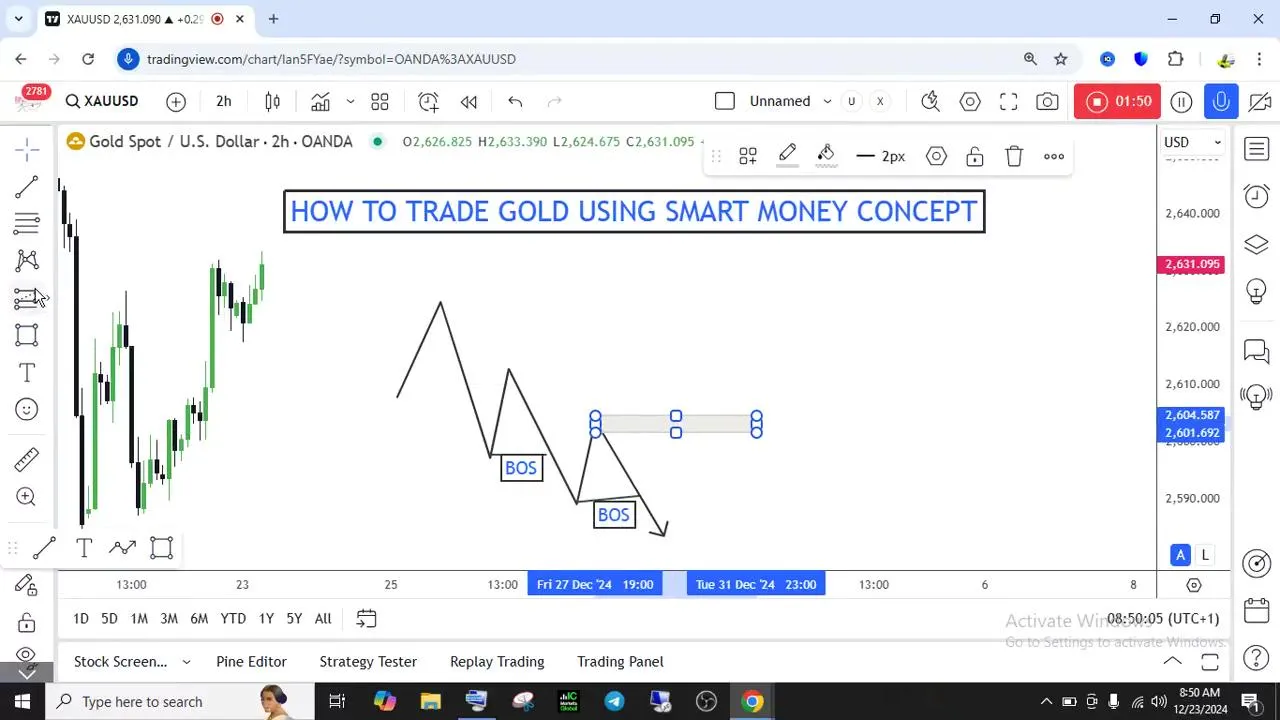Open drawing templates in floating toolbar
Image resolution: width=1280 pixels, height=720 pixels.
[x=748, y=156]
